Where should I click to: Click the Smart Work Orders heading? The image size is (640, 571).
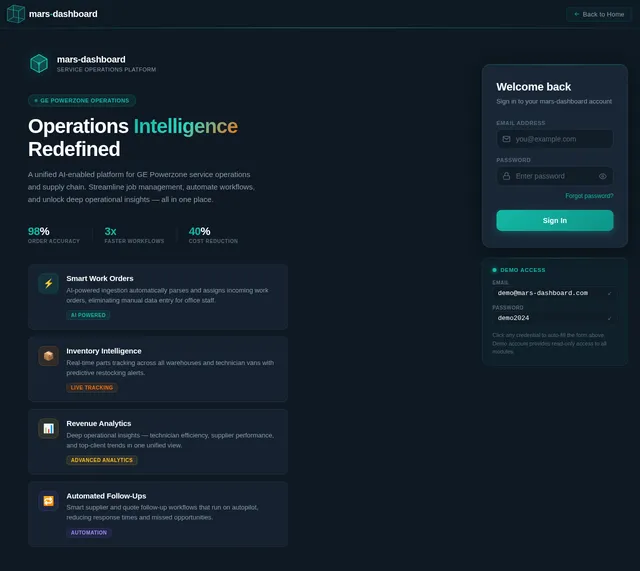pyautogui.click(x=100, y=278)
